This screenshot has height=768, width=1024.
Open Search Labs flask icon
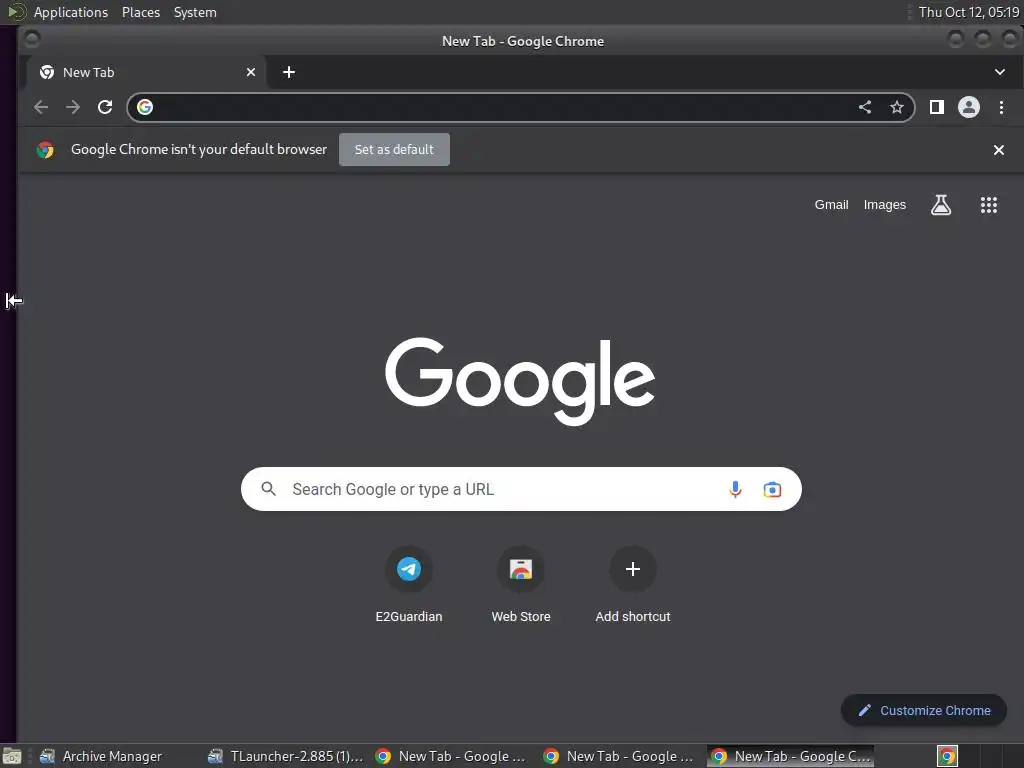click(940, 205)
